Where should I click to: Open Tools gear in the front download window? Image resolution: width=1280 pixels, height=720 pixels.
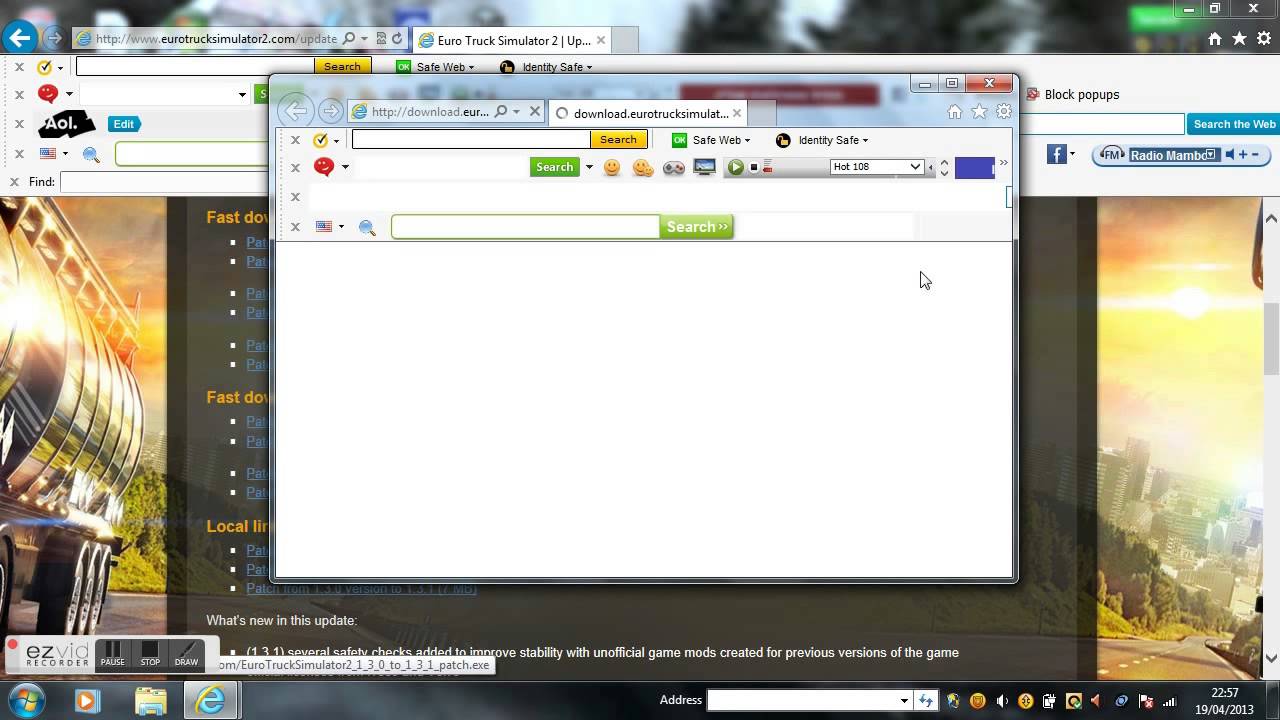pos(1003,112)
